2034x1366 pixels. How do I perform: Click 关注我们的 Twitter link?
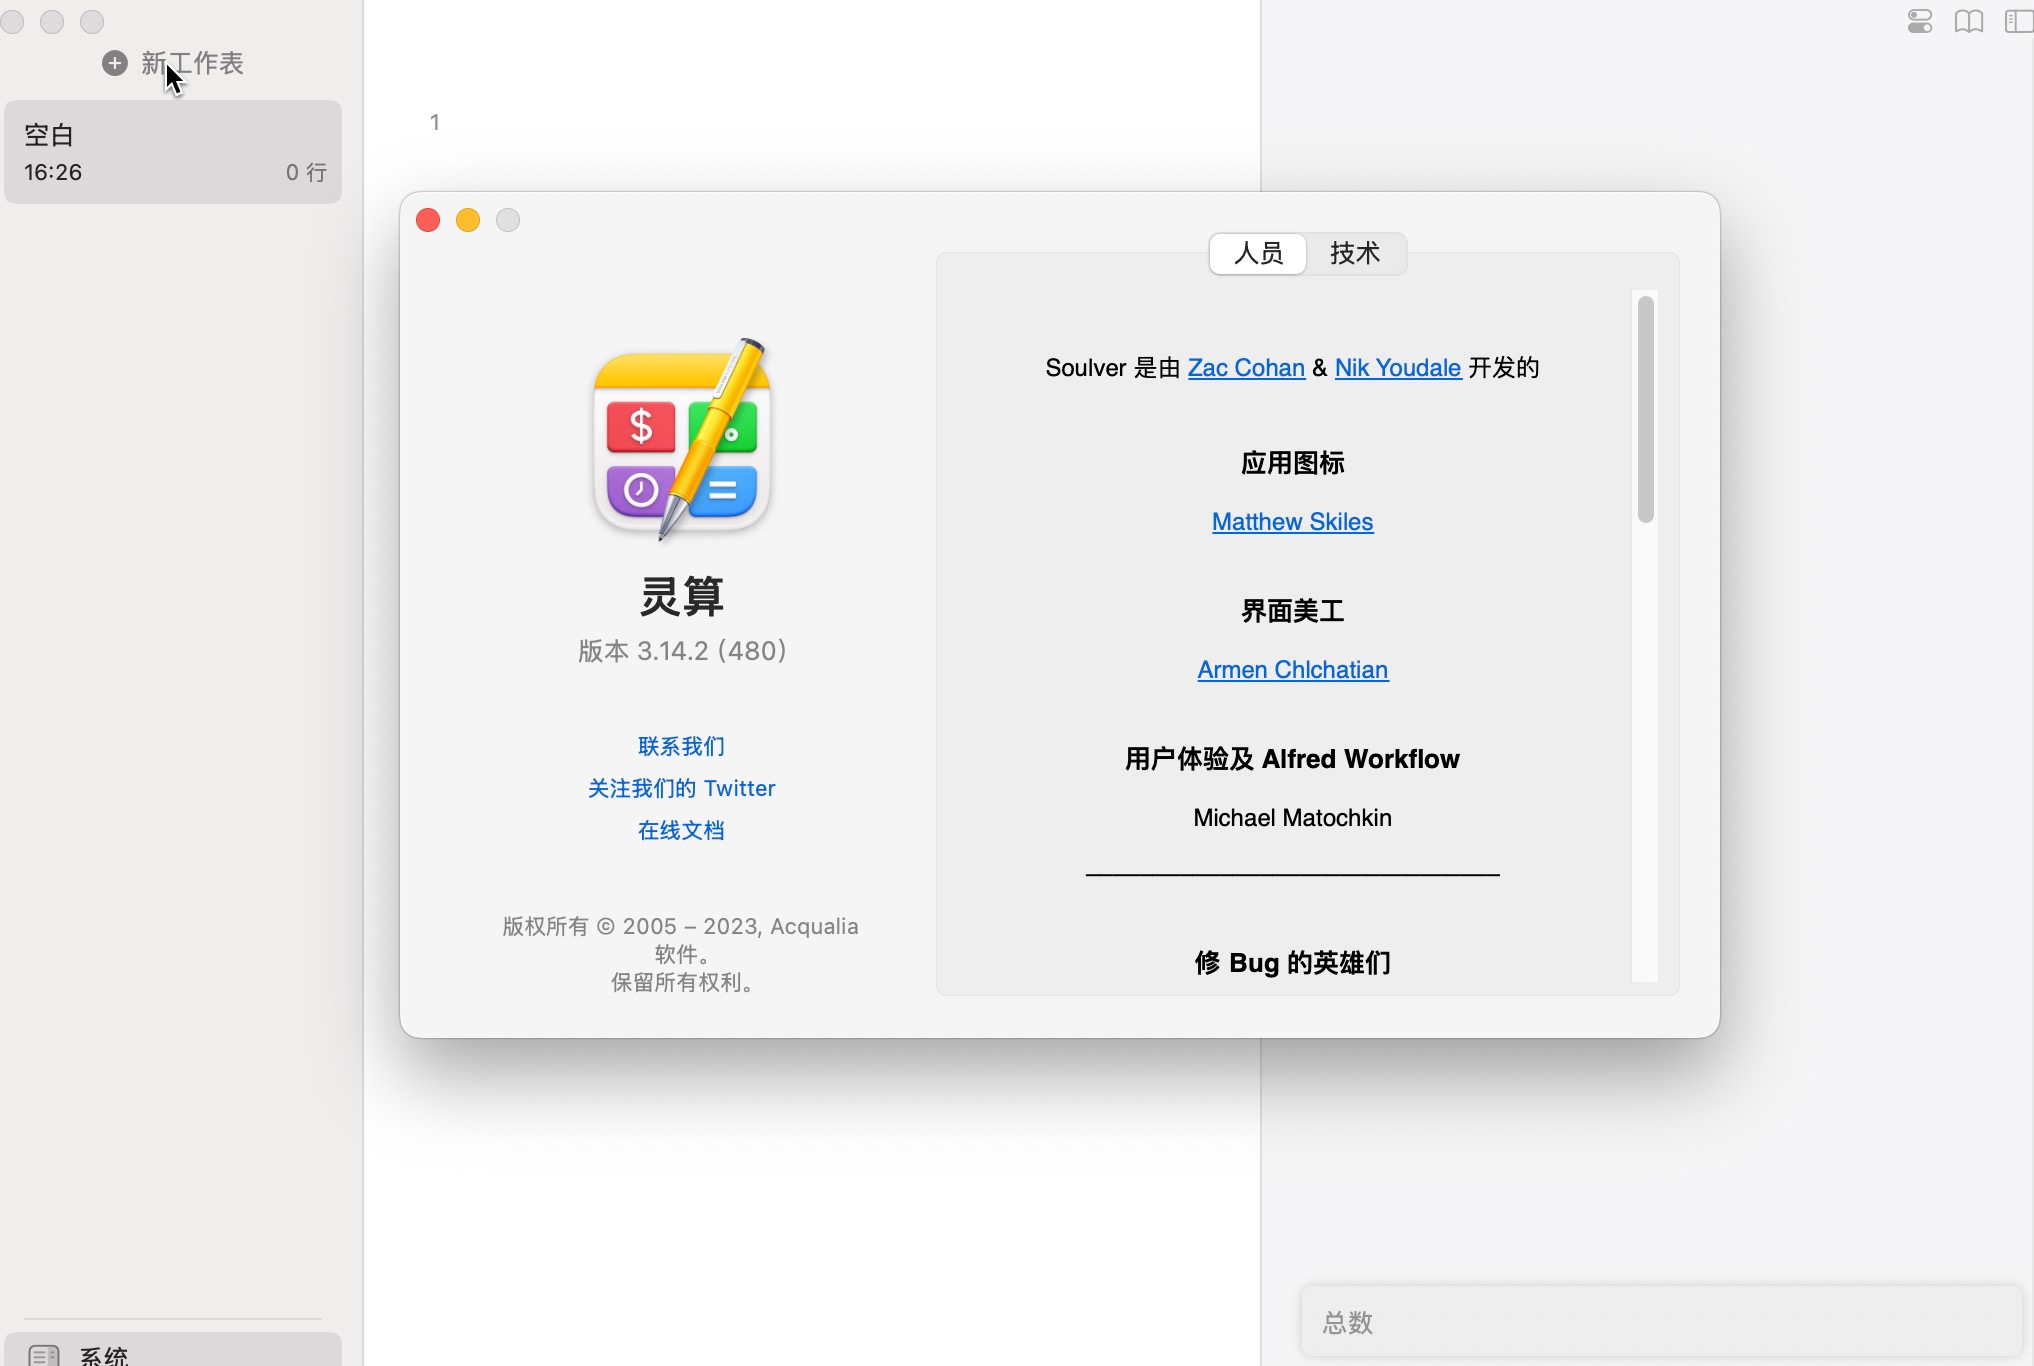coord(681,788)
